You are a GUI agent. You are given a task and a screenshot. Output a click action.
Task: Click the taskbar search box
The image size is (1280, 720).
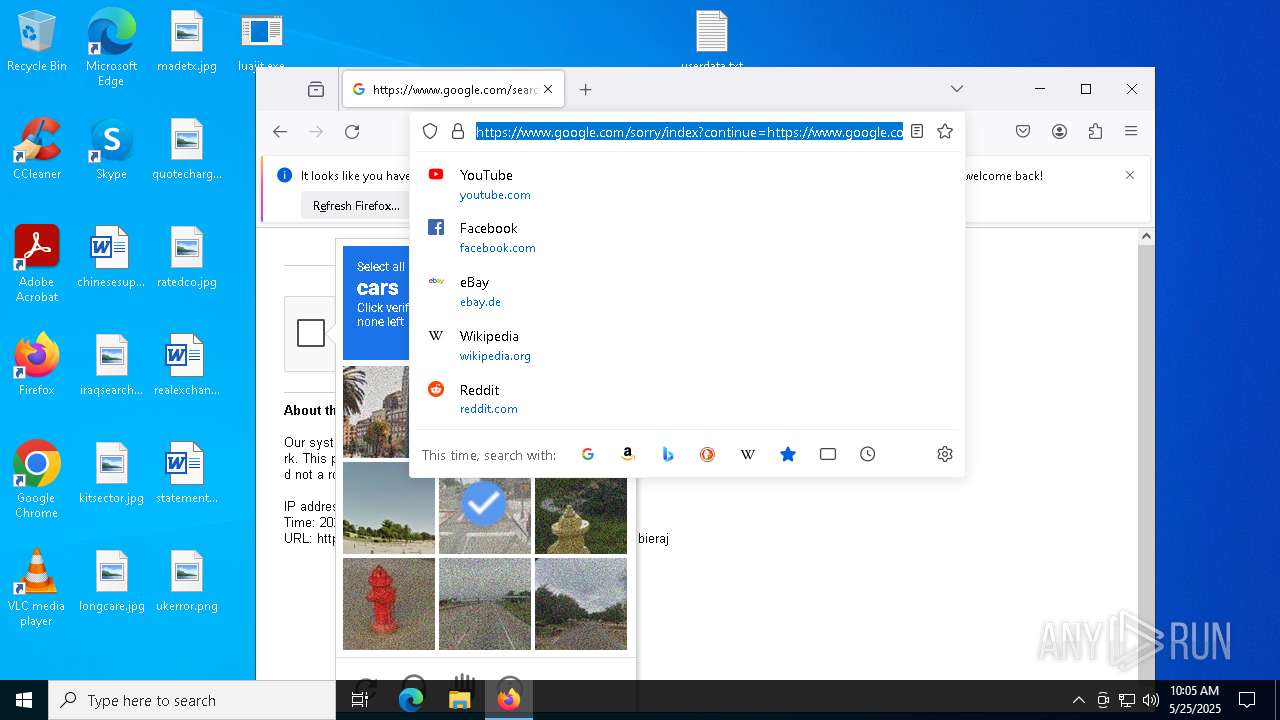point(192,700)
